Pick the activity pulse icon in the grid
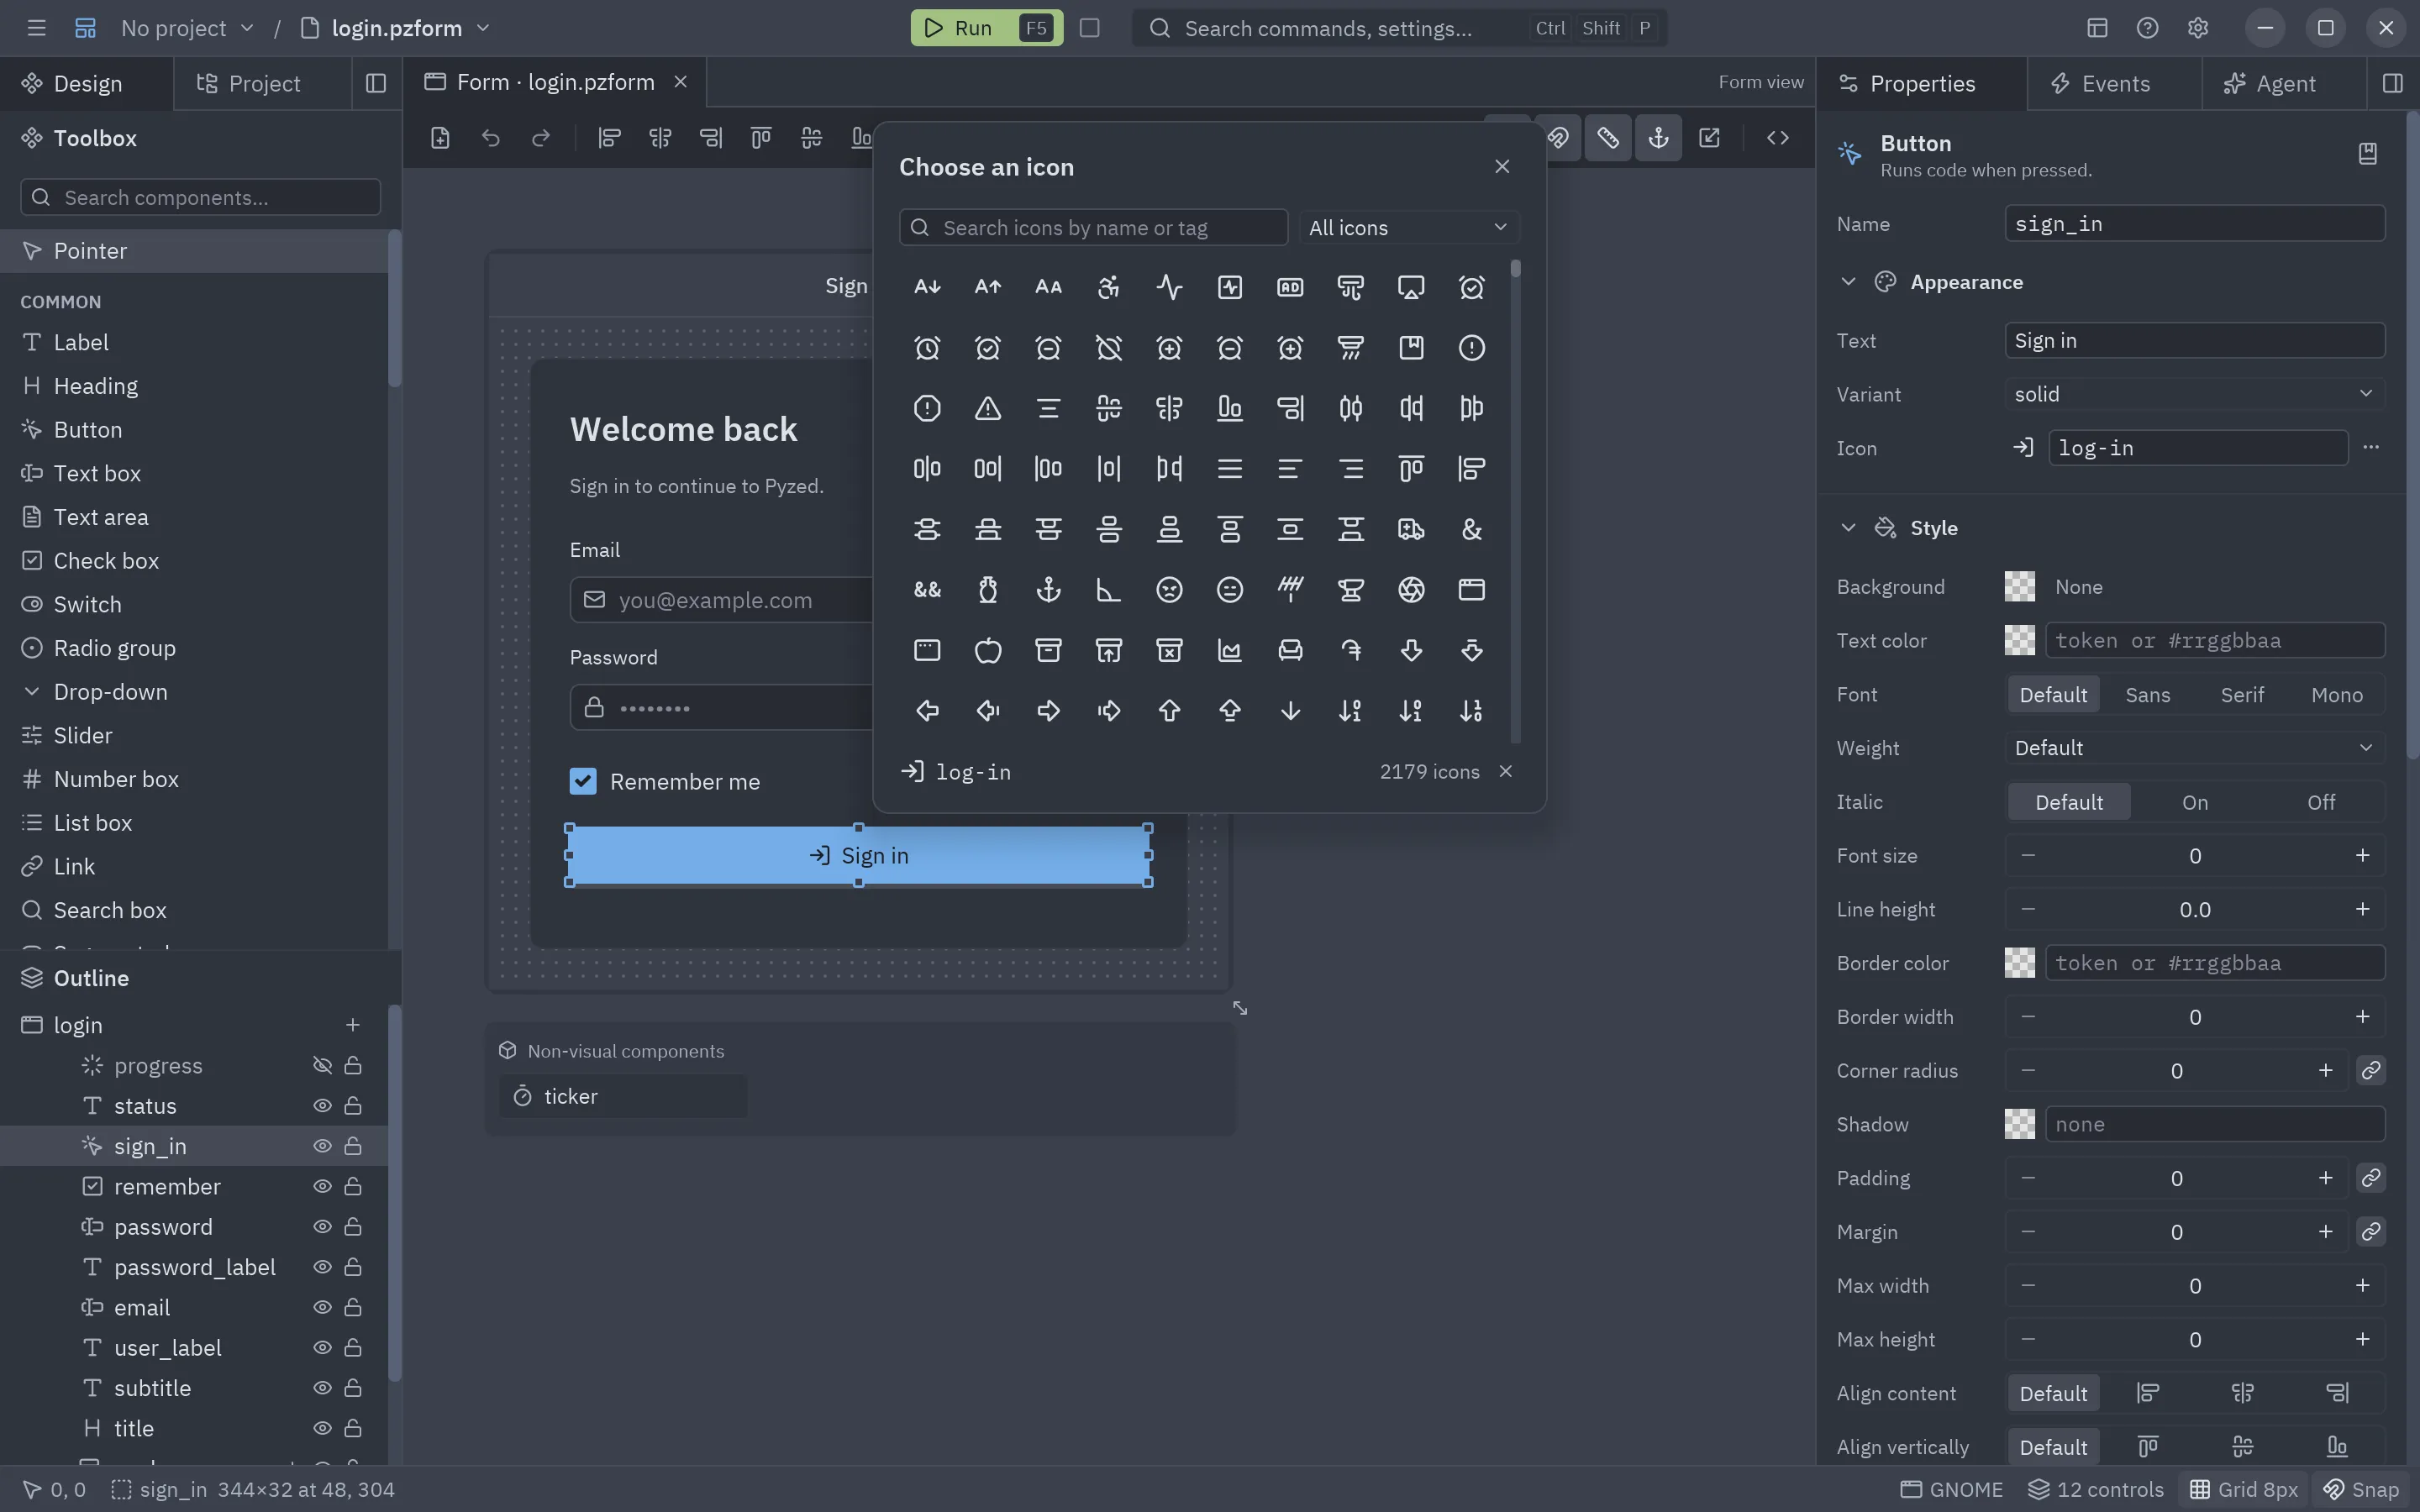Image resolution: width=2420 pixels, height=1512 pixels. [x=1169, y=287]
